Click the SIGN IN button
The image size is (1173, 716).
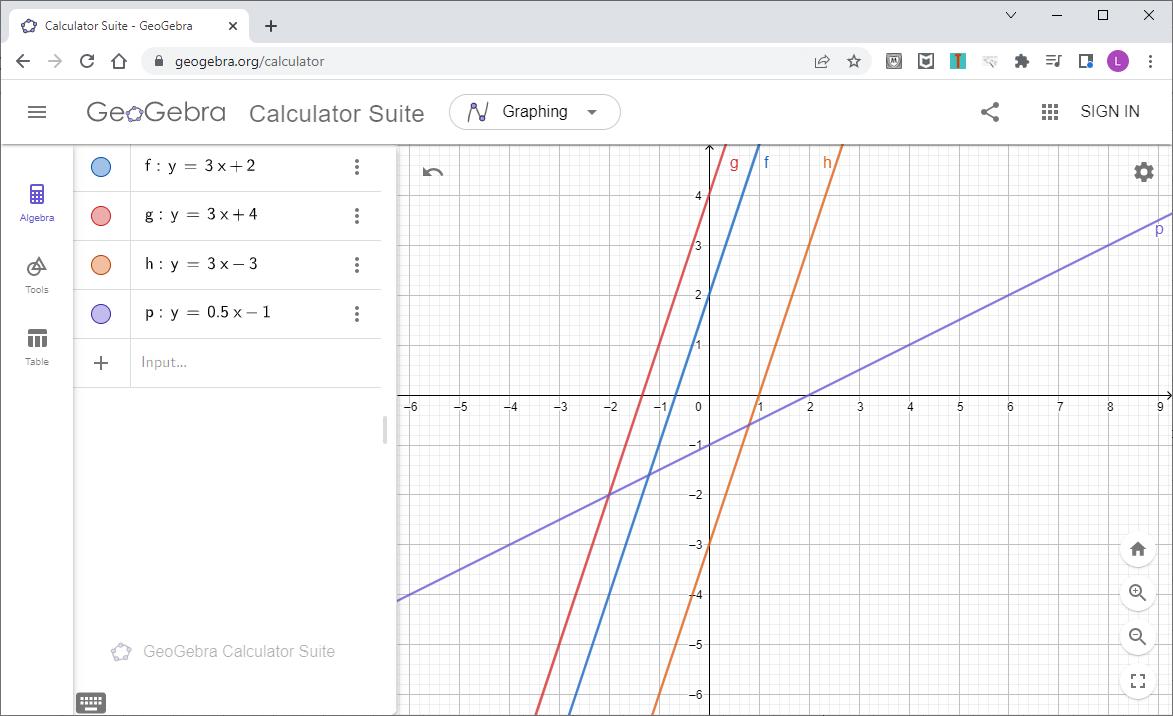pyautogui.click(x=1109, y=112)
